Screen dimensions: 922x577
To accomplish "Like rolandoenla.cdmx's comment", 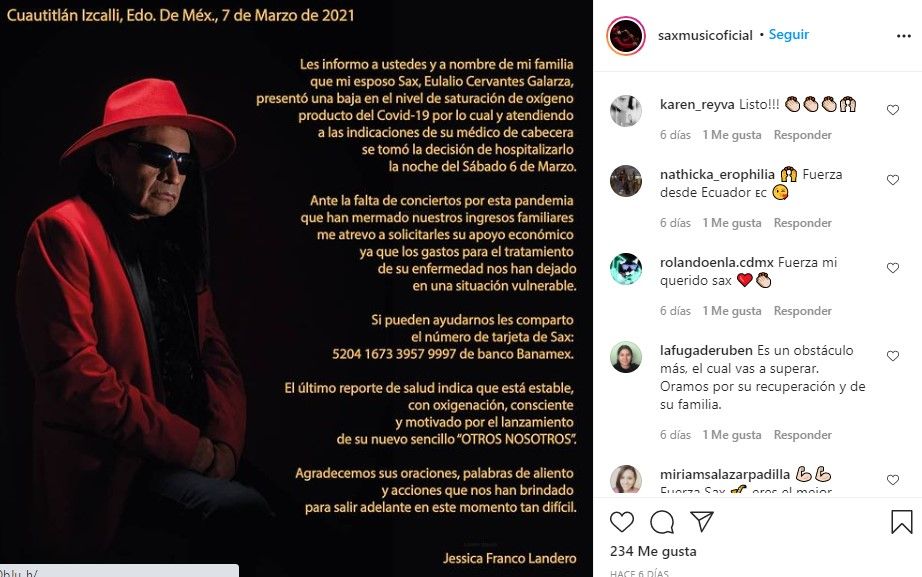I will pos(893,268).
